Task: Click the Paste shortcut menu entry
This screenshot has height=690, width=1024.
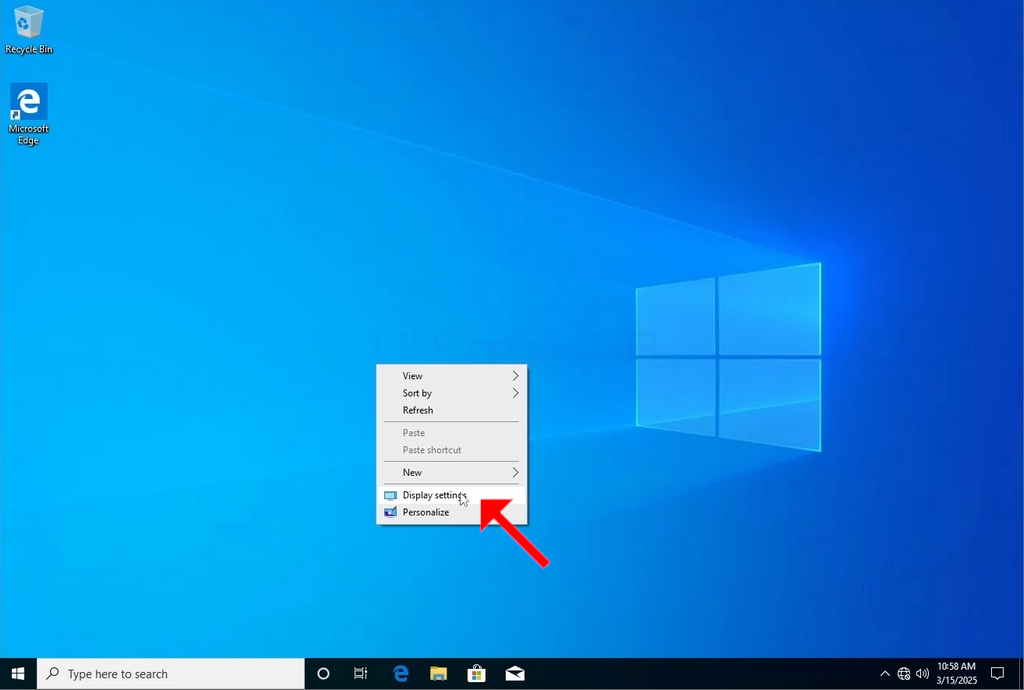Action: tap(452, 450)
